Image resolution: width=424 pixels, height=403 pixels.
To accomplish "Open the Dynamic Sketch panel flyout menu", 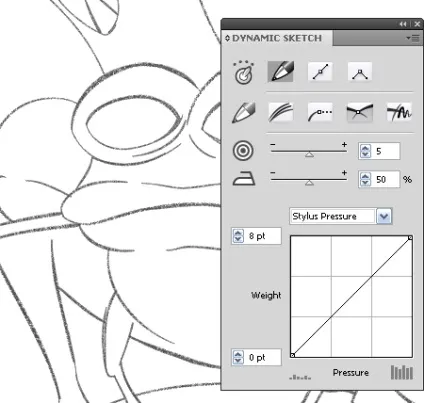I will point(413,38).
